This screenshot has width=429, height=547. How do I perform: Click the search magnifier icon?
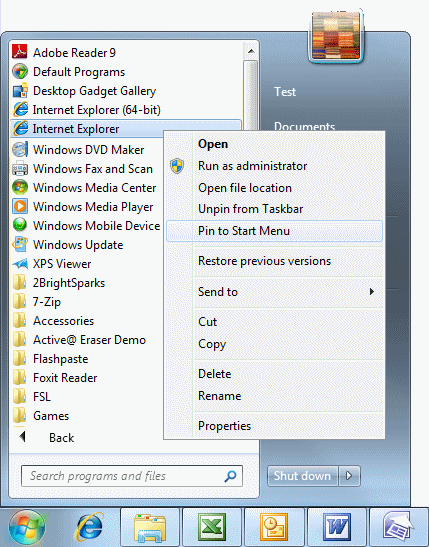pos(230,476)
